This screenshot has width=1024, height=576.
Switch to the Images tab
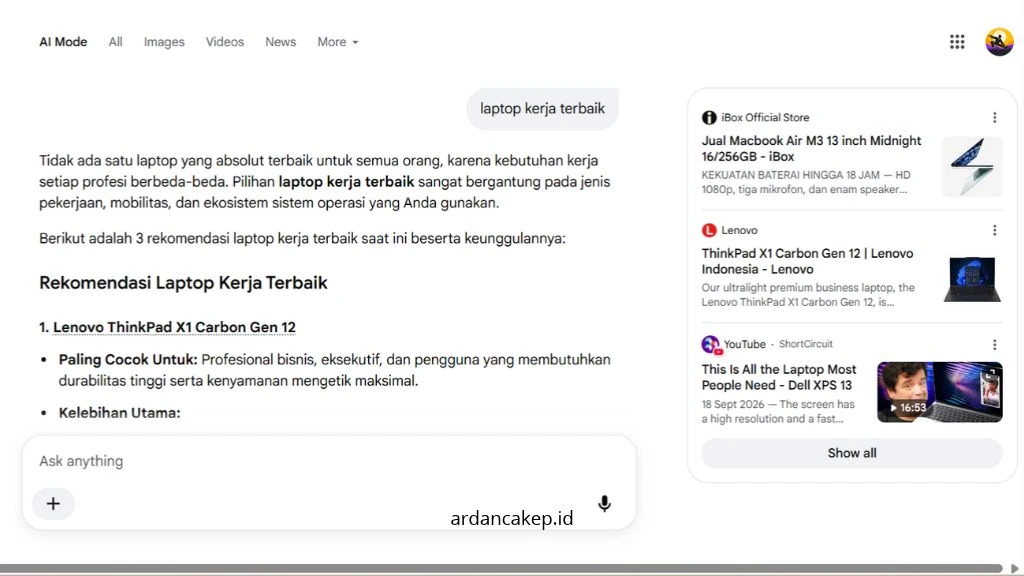164,42
